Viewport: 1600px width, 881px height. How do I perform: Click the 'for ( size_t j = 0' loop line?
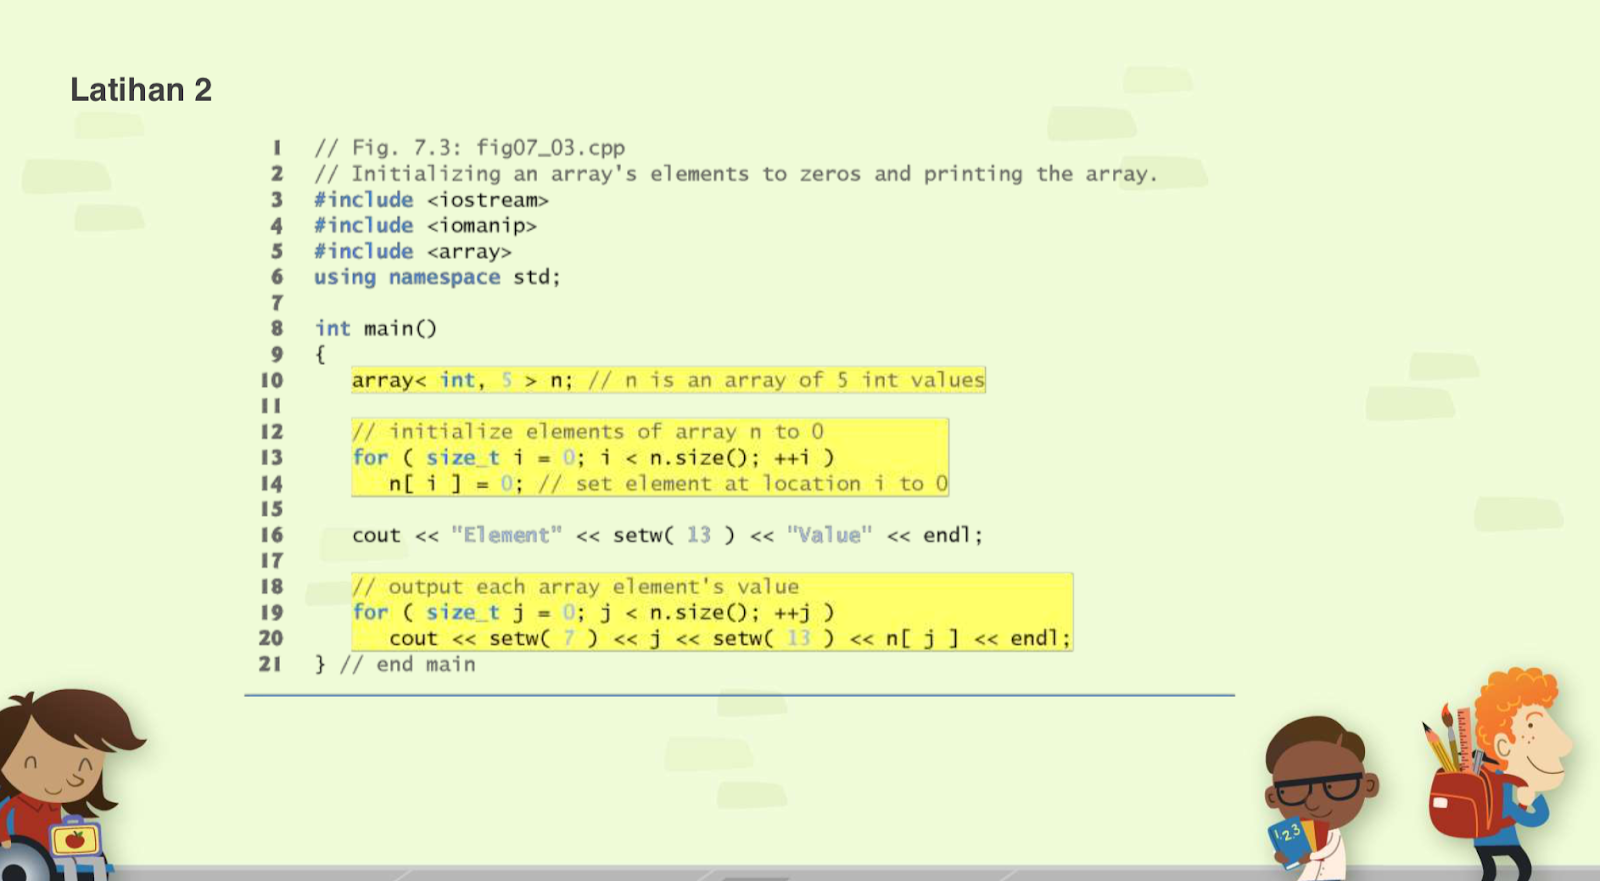click(593, 612)
